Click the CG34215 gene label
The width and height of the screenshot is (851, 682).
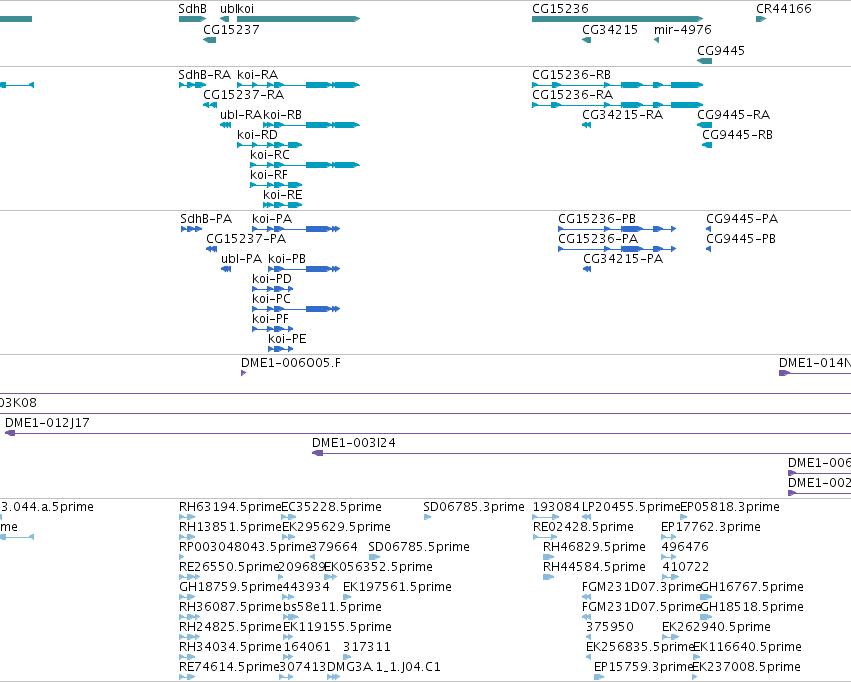[x=609, y=30]
